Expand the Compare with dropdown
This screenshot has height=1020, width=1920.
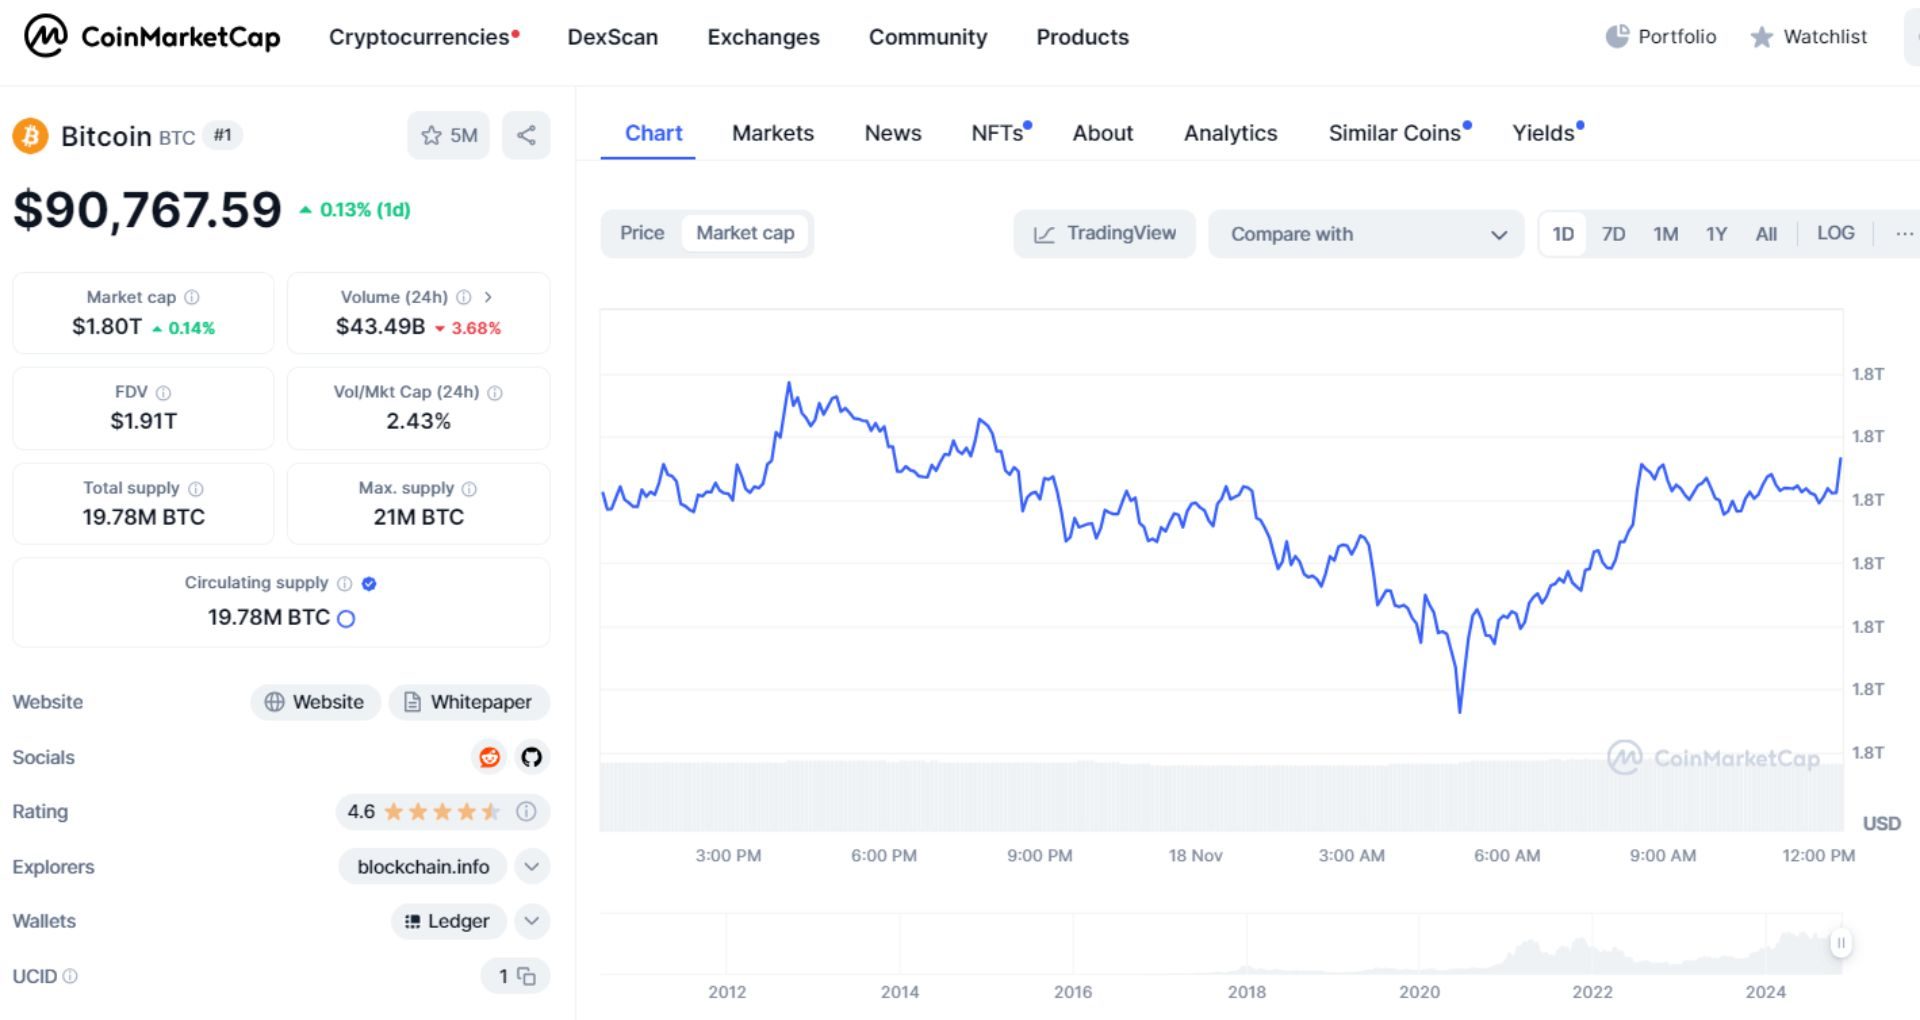[1366, 233]
